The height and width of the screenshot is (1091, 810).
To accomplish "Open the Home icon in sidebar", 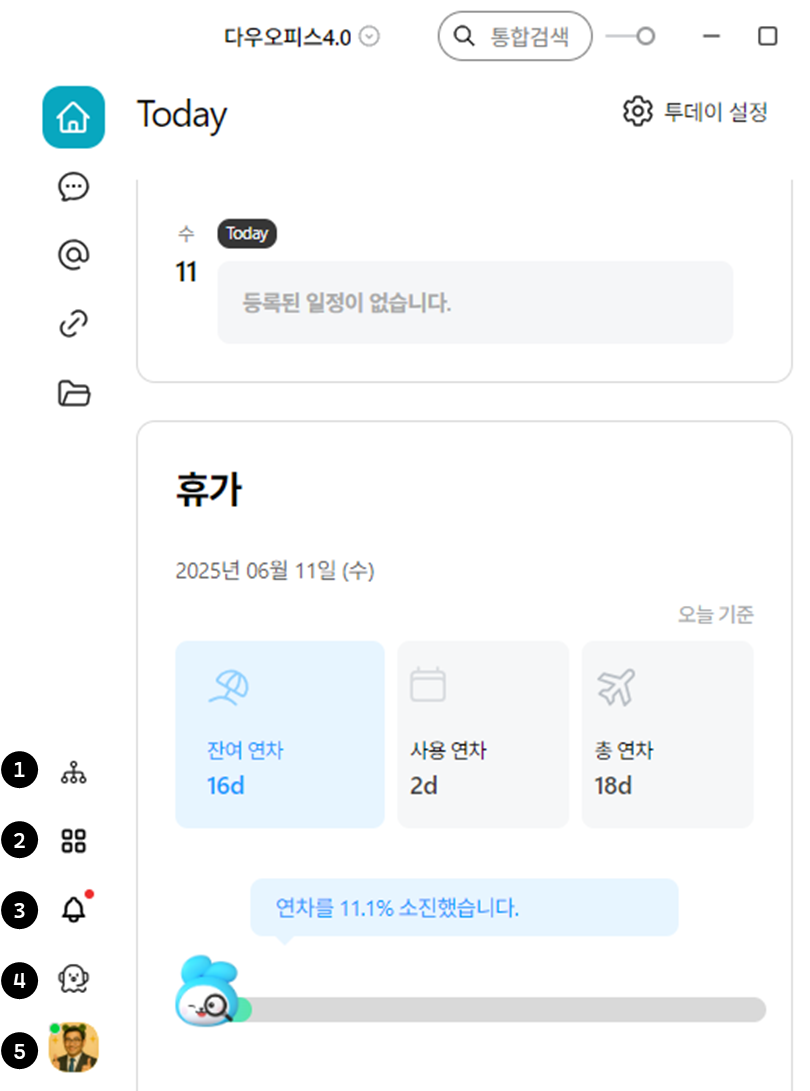I will click(x=73, y=117).
